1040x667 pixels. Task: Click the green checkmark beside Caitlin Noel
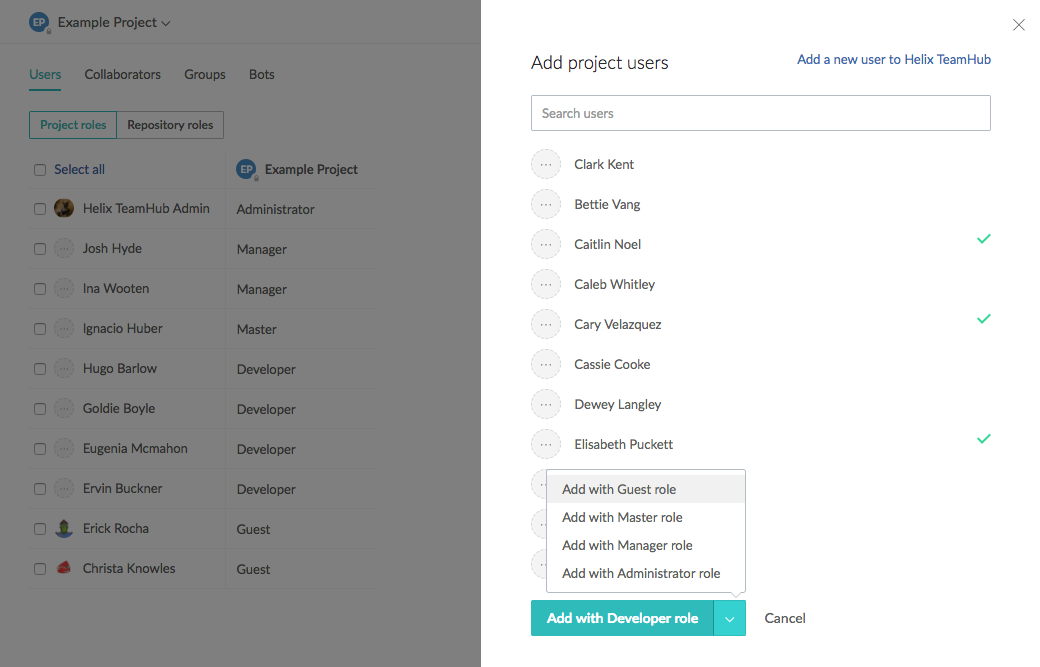[x=983, y=239]
